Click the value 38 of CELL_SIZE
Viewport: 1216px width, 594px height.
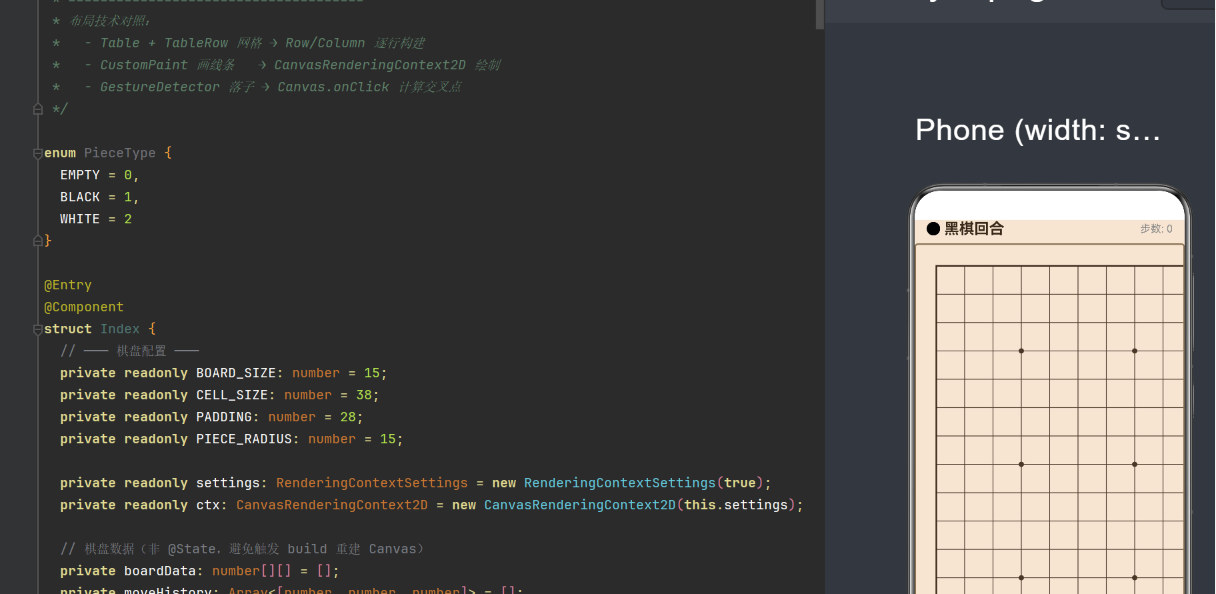pyautogui.click(x=364, y=395)
